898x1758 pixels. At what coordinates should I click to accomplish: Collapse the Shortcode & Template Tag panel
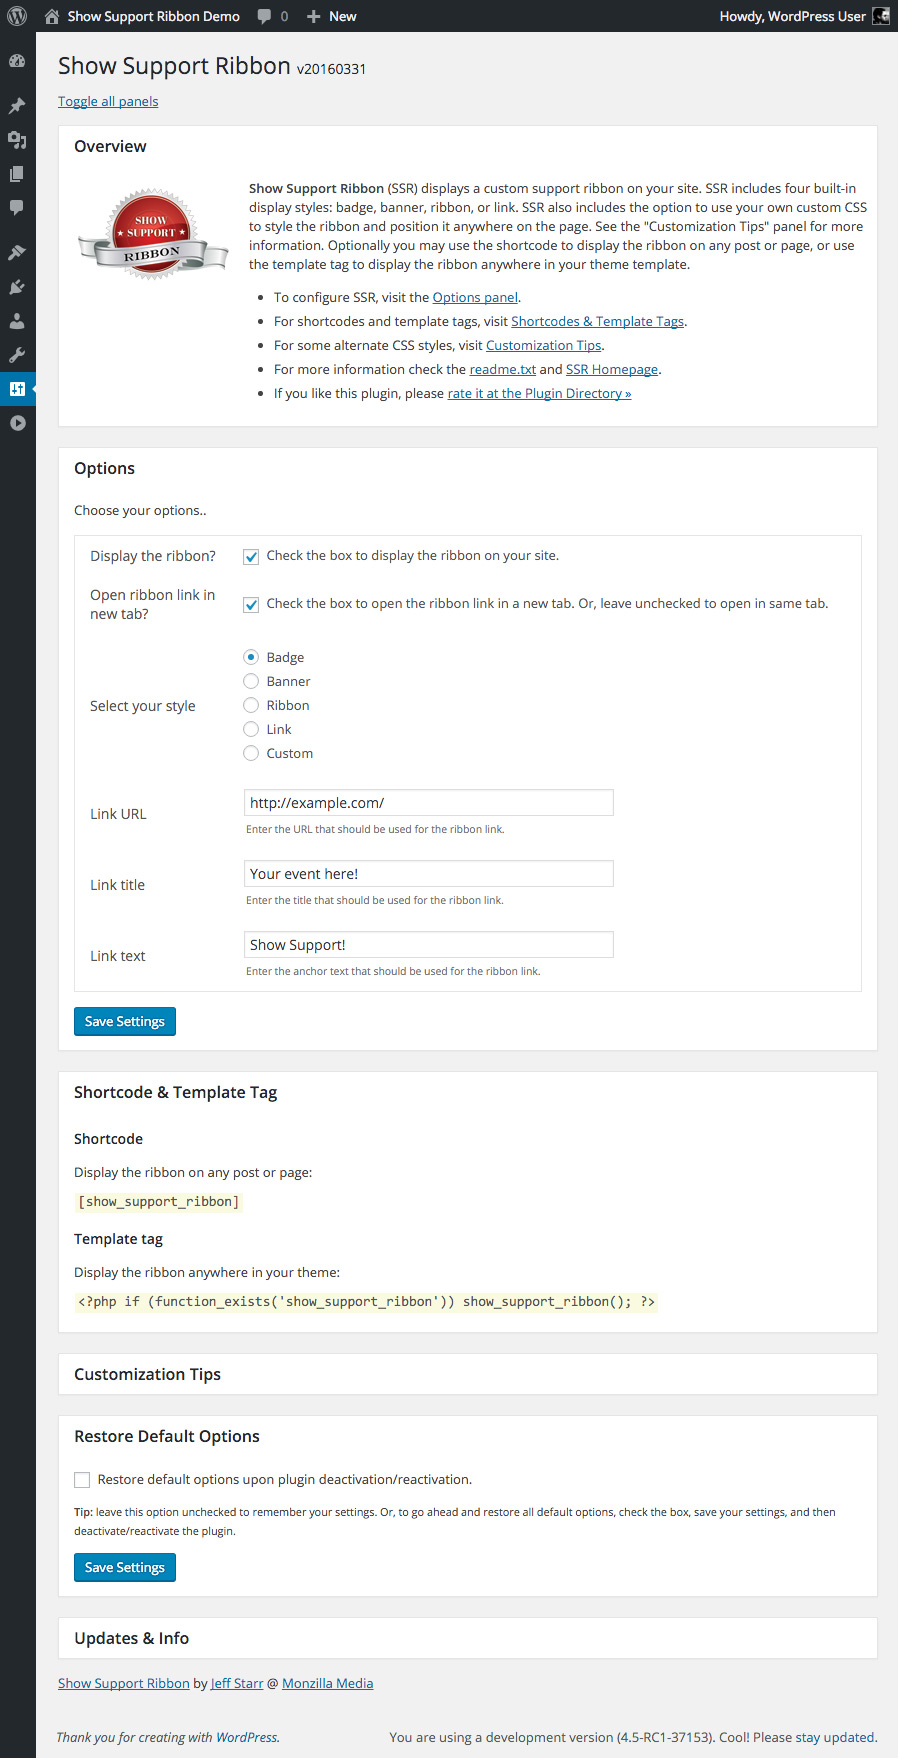175,1092
